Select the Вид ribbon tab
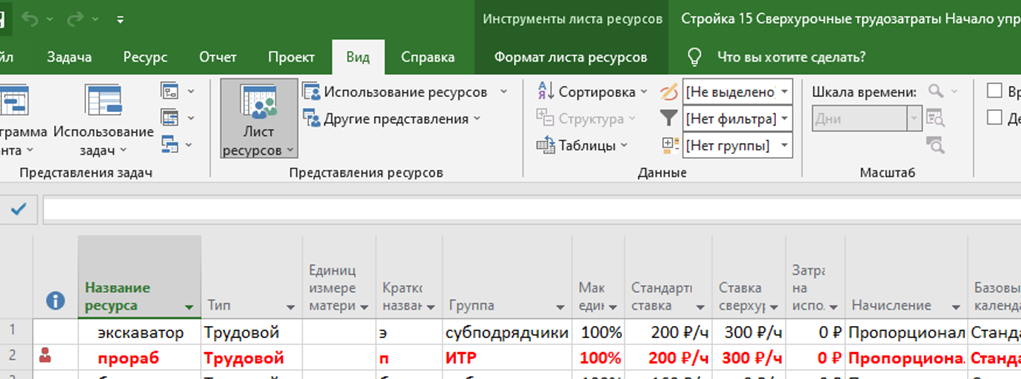Screen dimensions: 1021x379 (358, 57)
